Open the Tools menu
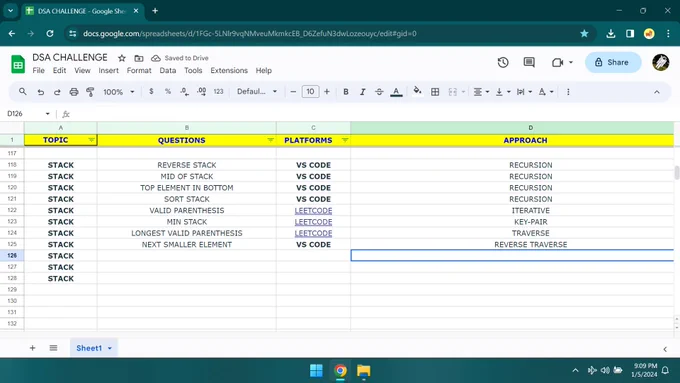 [x=193, y=70]
